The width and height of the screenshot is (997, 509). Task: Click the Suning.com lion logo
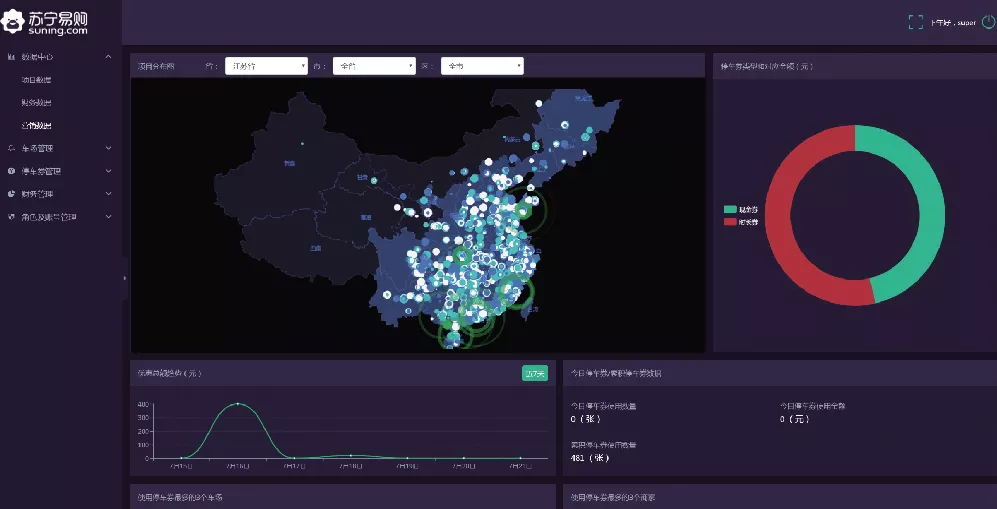[x=12, y=22]
